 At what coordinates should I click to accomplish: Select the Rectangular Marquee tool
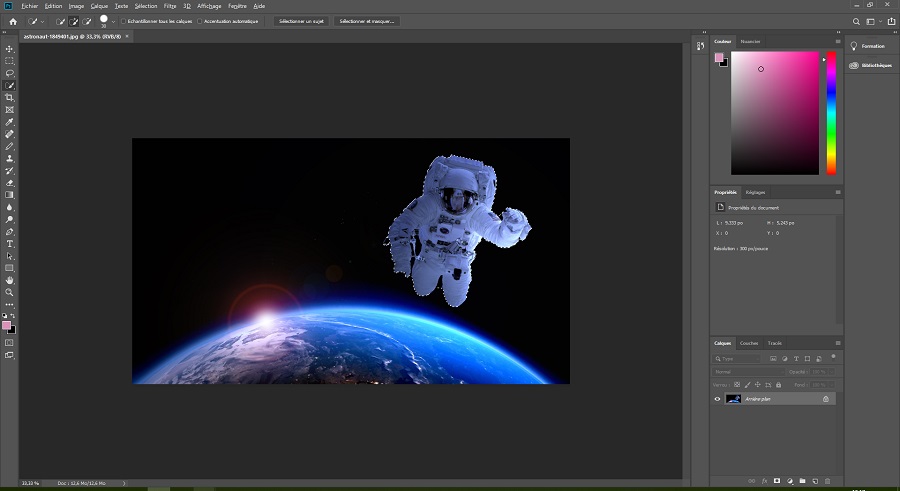9,61
